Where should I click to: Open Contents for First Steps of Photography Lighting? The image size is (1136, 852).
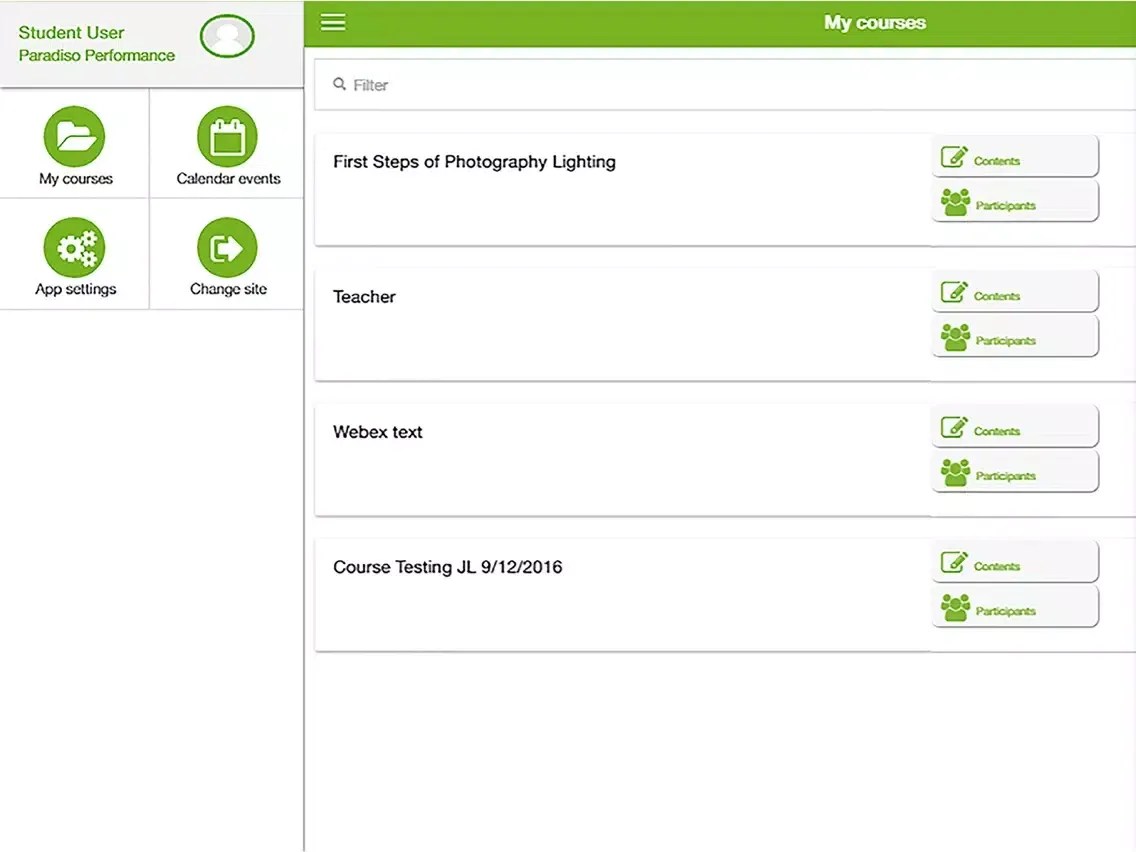(x=1015, y=156)
